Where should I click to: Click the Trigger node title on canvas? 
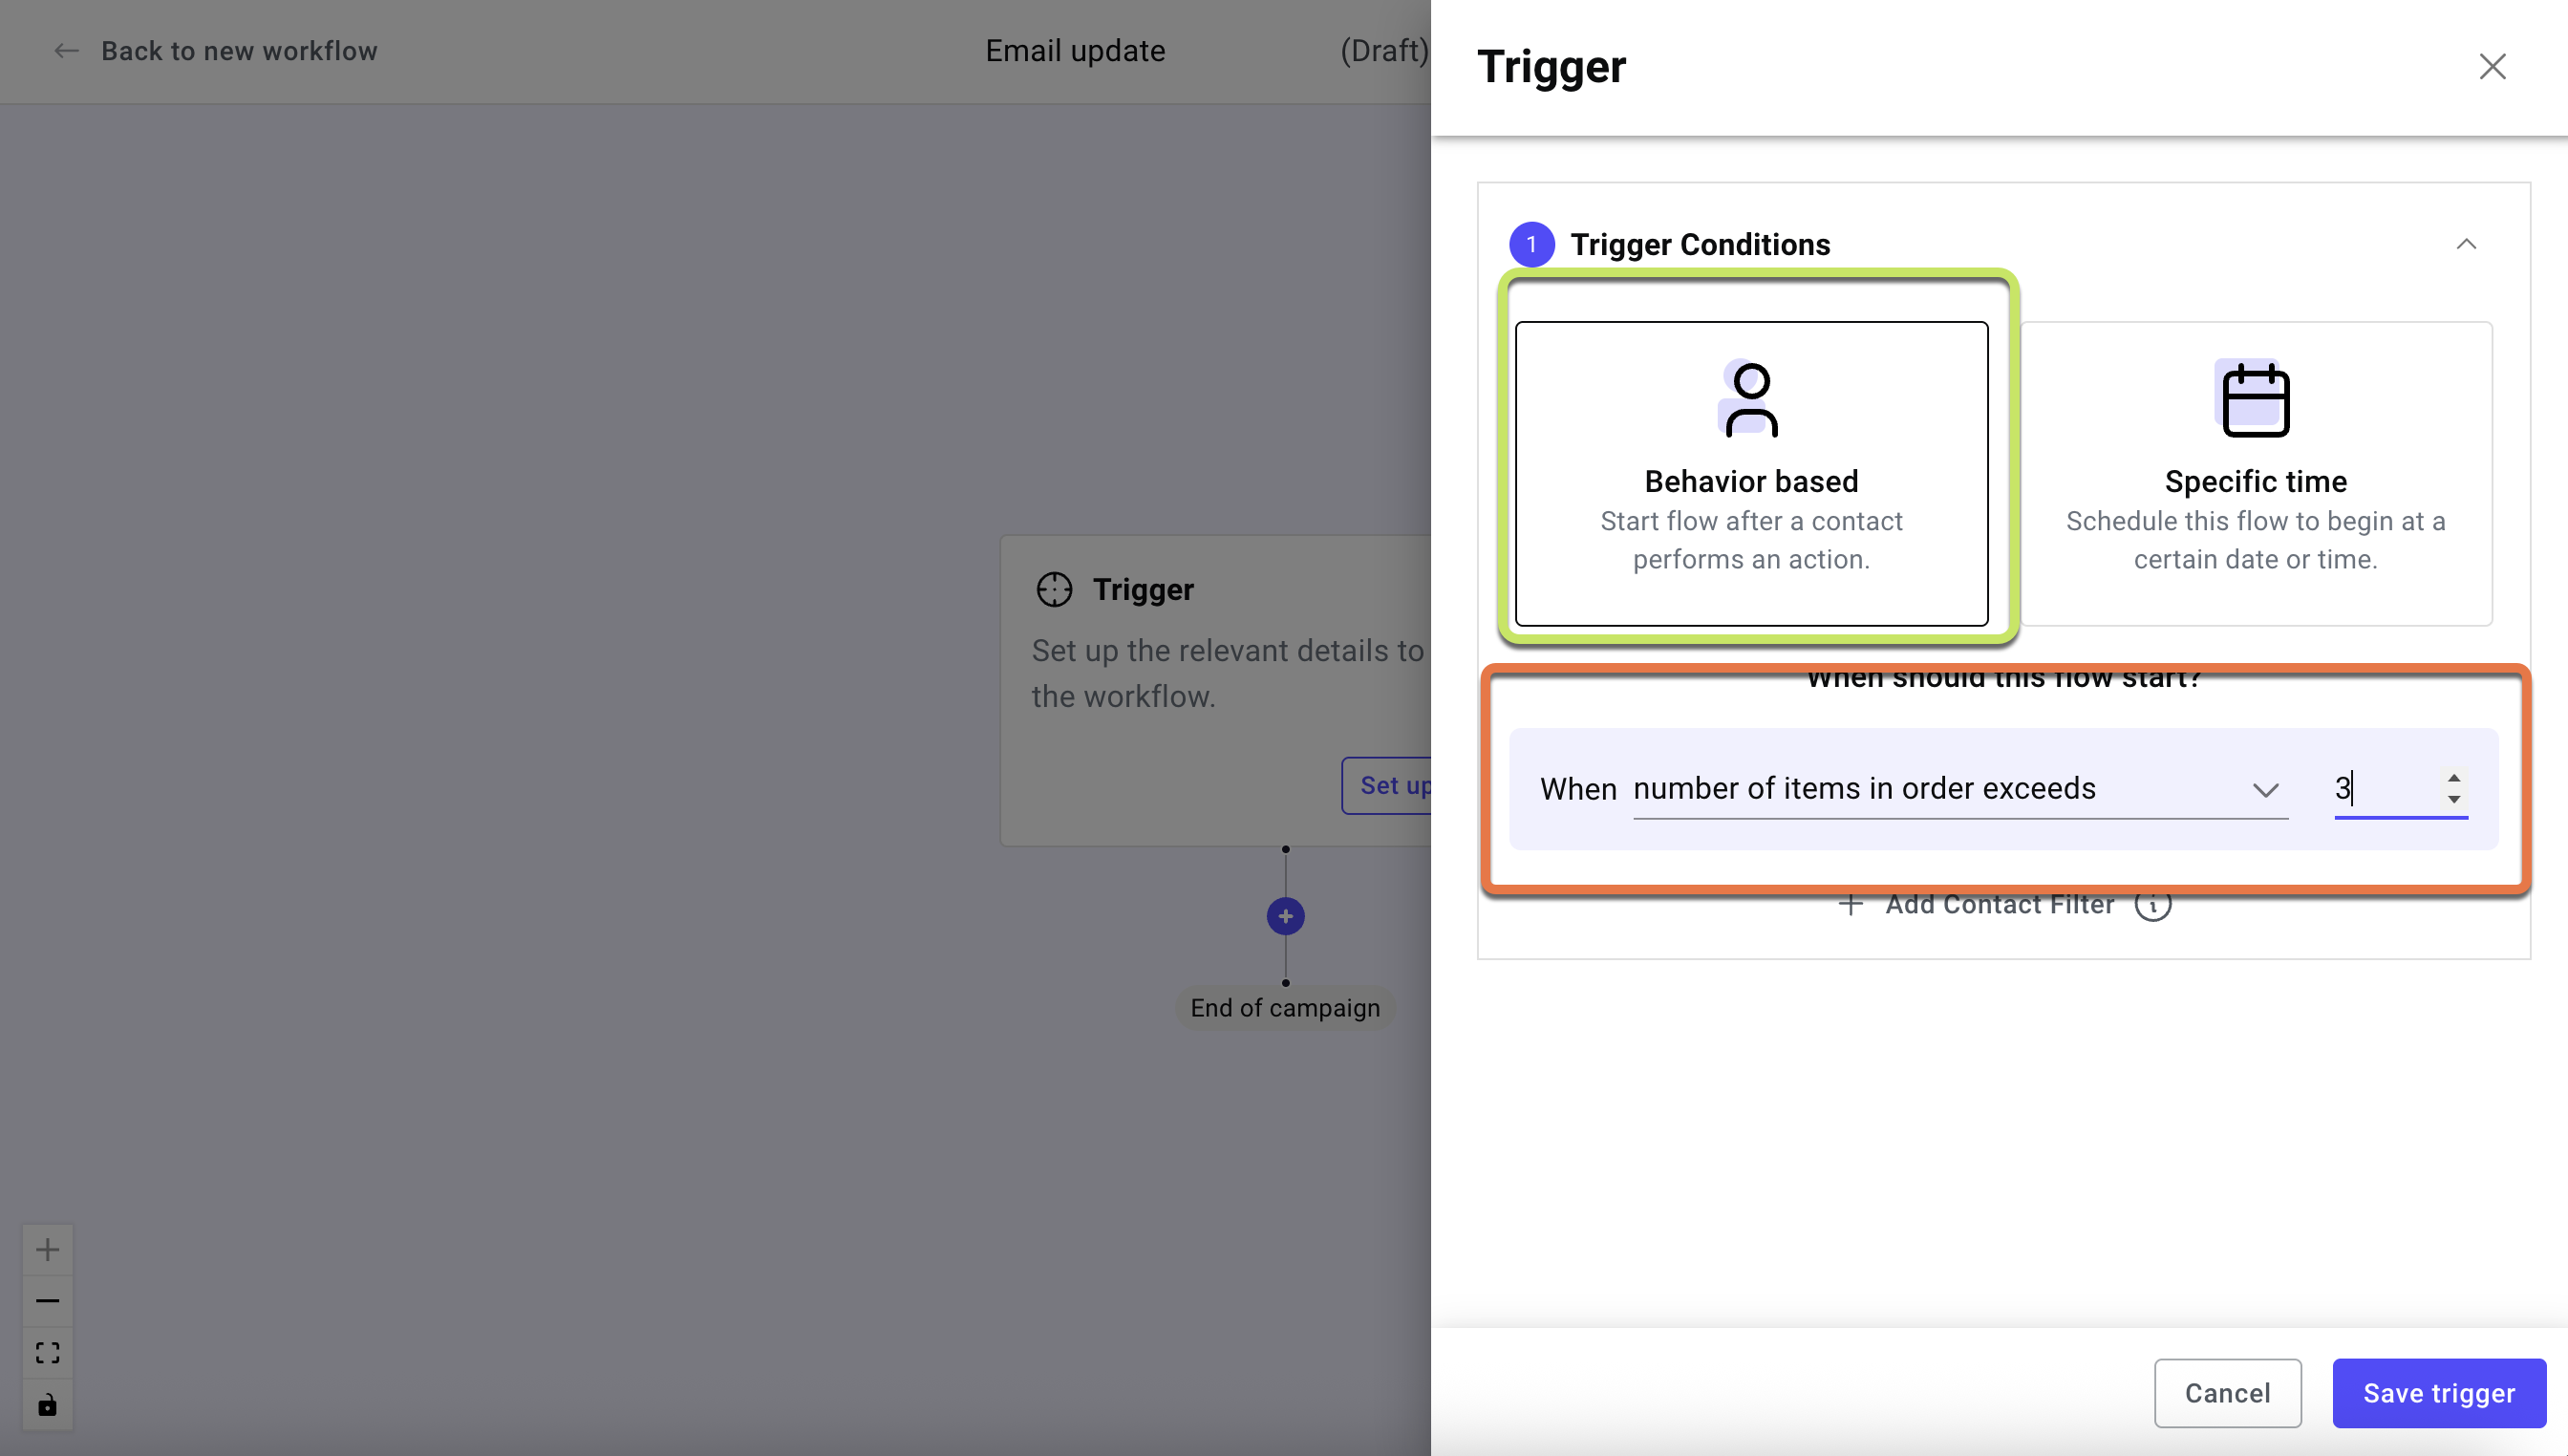click(1143, 589)
